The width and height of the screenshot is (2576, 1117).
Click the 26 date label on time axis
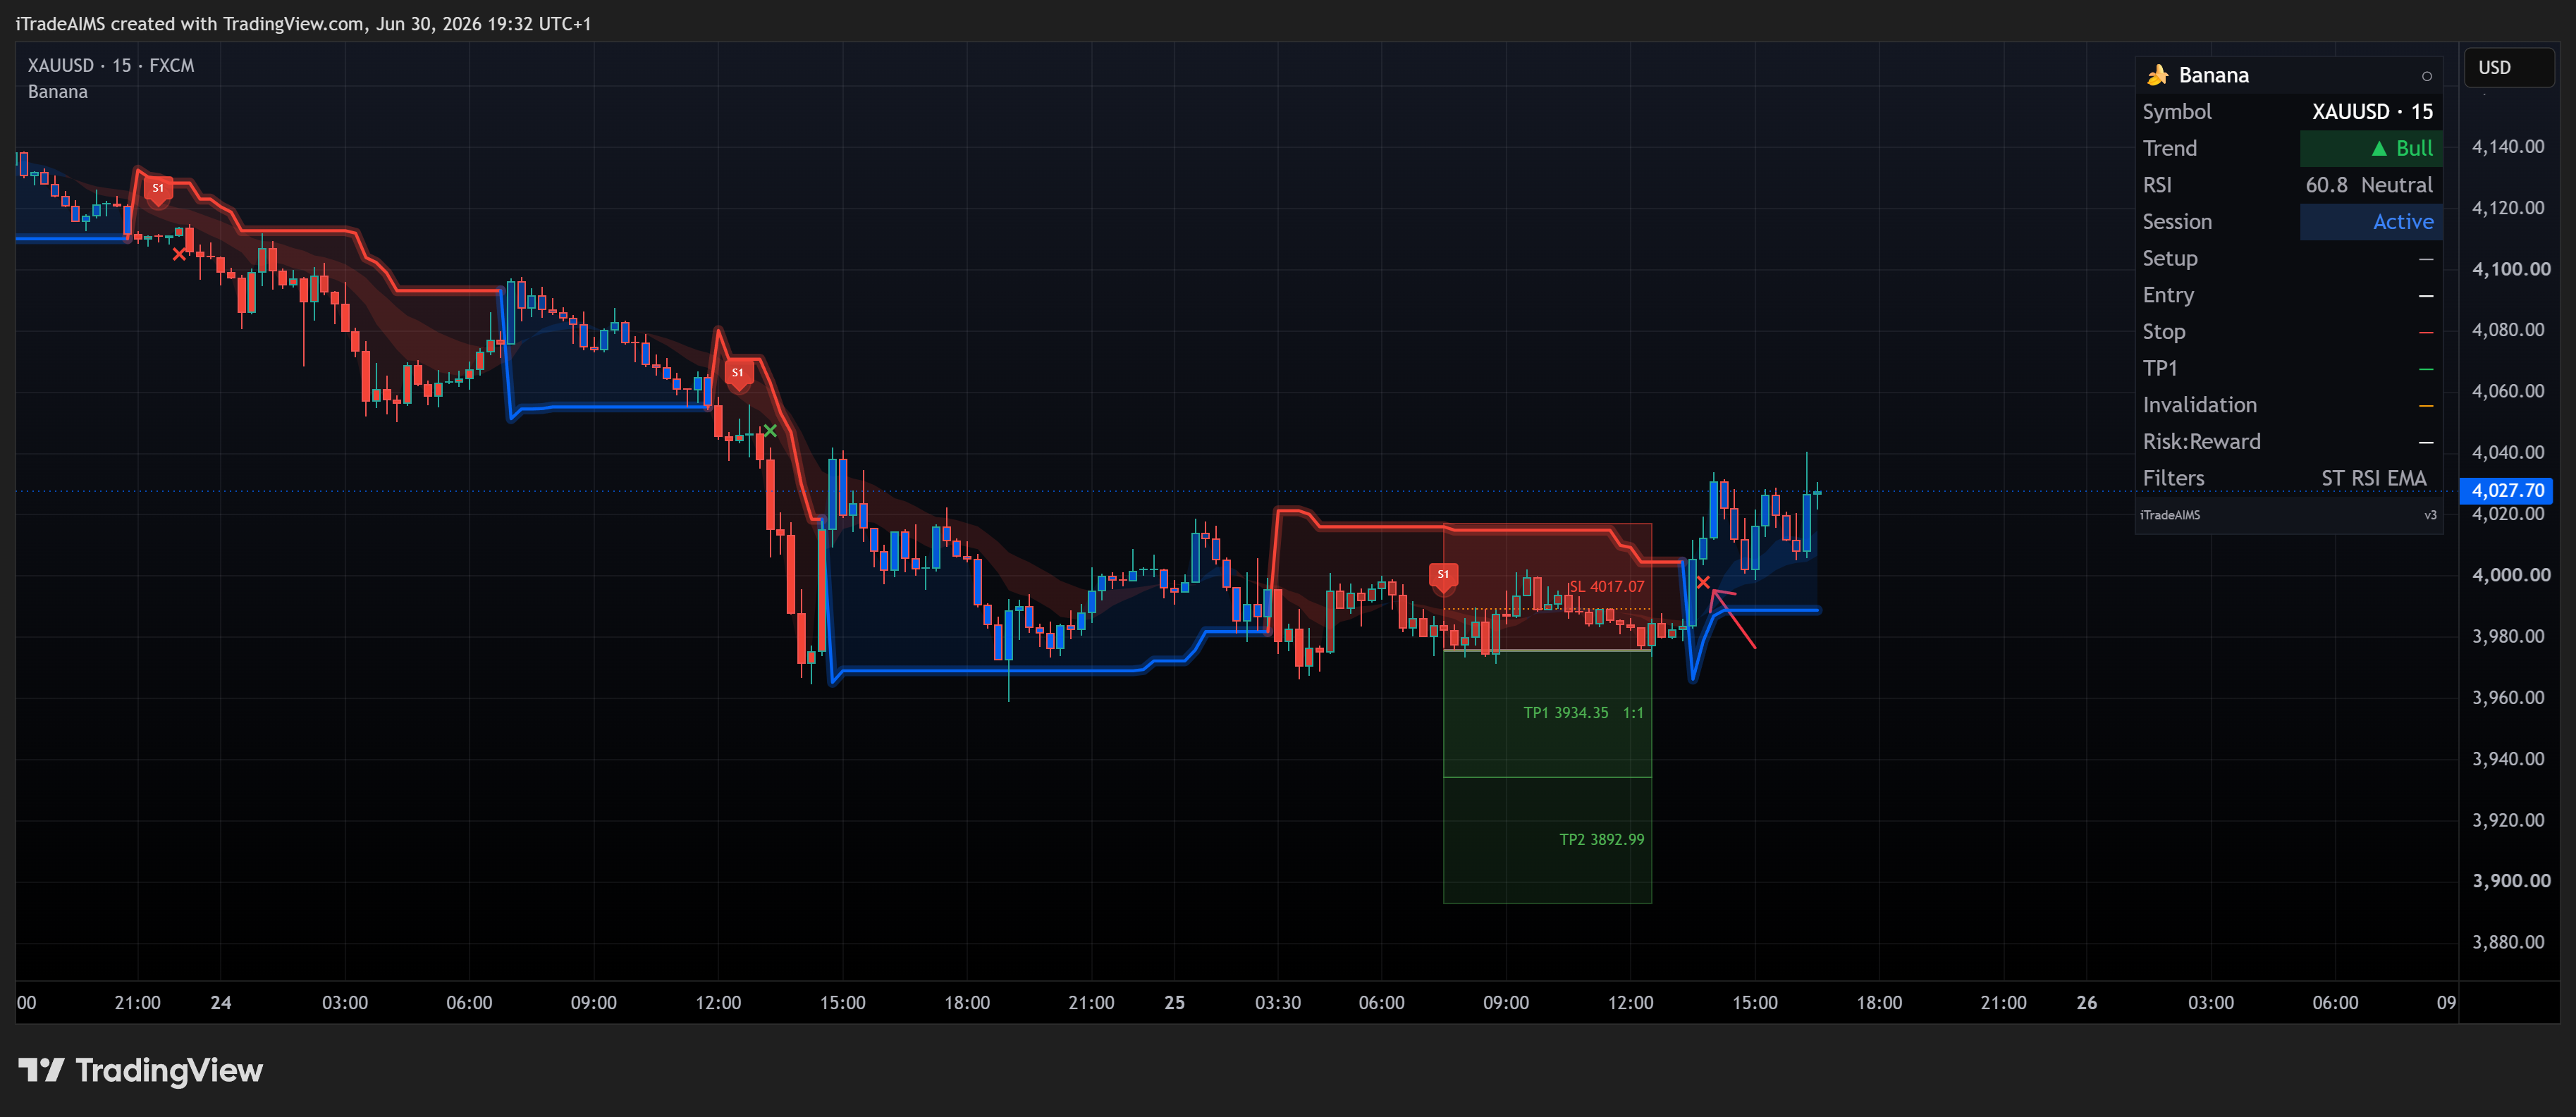point(2086,1003)
